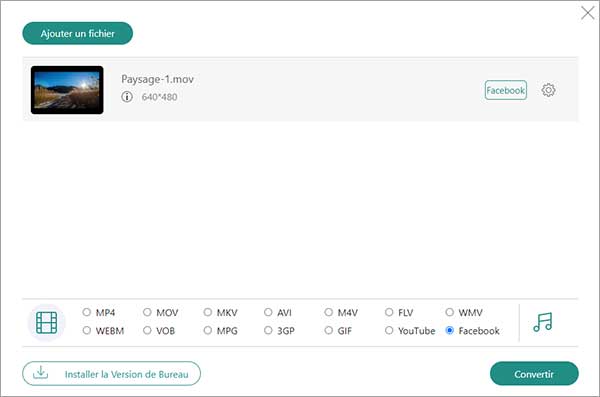The width and height of the screenshot is (600, 397).
Task: Choose MKV as output format
Action: [x=208, y=312]
